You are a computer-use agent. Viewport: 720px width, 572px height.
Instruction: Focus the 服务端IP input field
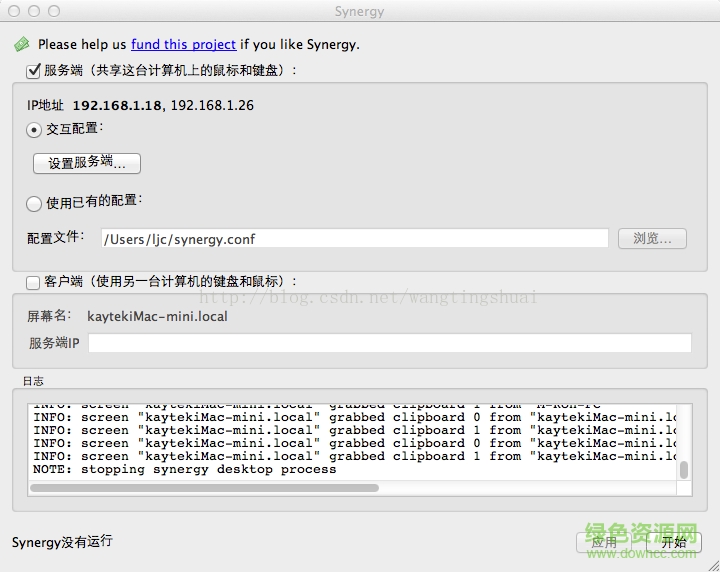(389, 343)
